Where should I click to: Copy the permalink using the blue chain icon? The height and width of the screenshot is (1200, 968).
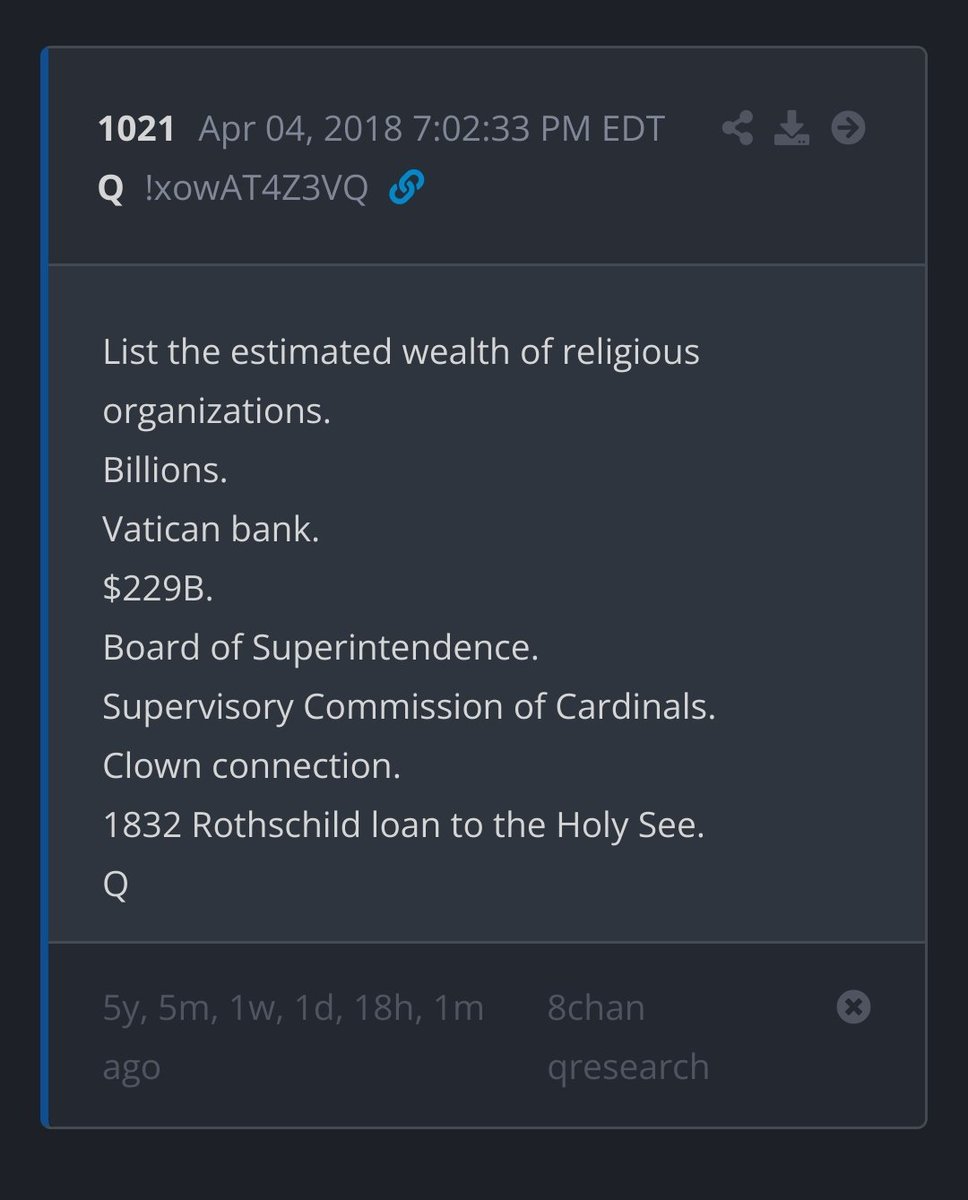(x=406, y=187)
